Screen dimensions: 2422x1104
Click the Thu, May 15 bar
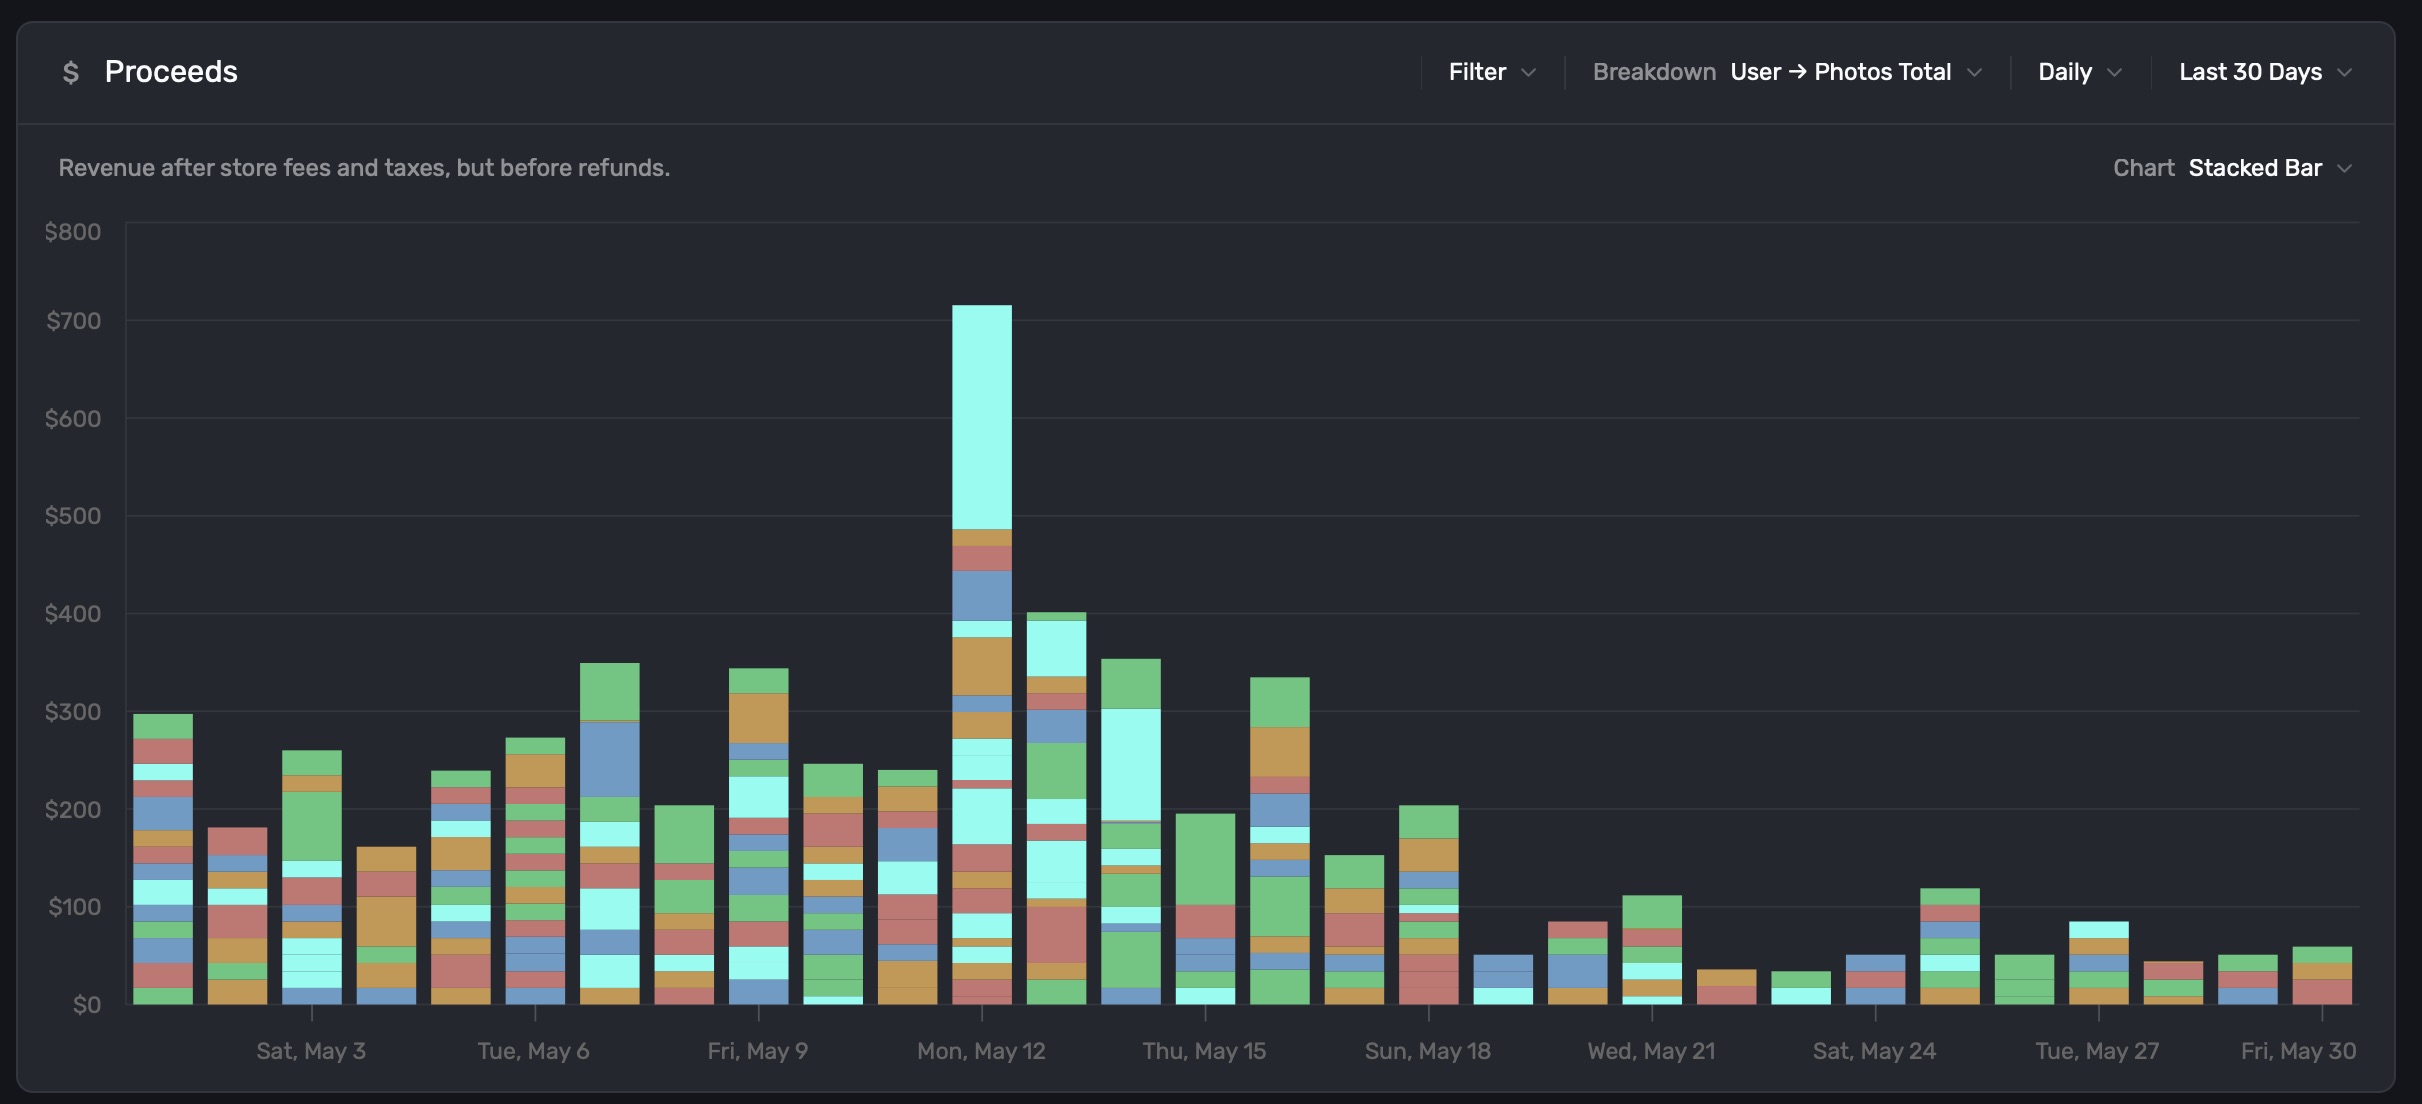tap(1205, 908)
